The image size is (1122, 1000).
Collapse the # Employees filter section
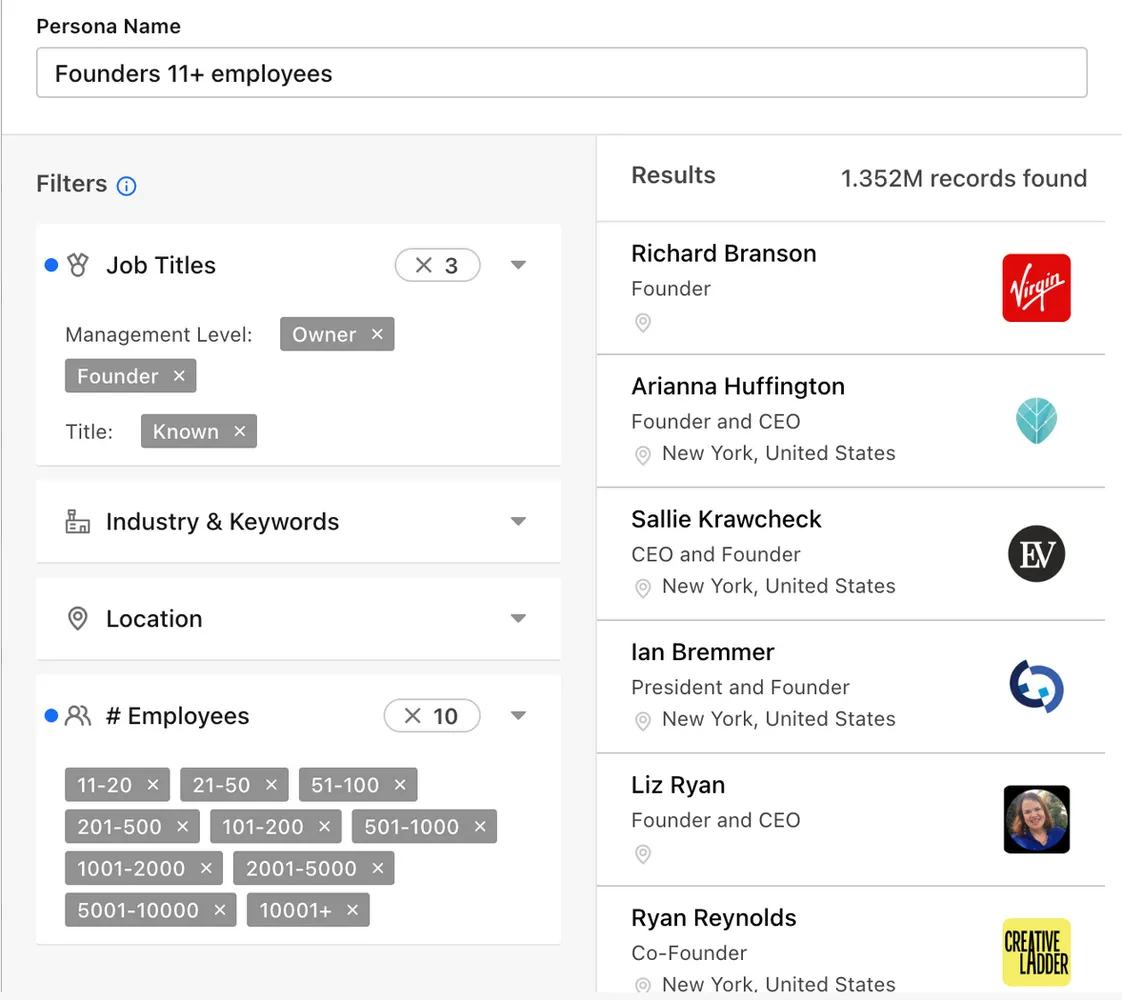(x=519, y=716)
